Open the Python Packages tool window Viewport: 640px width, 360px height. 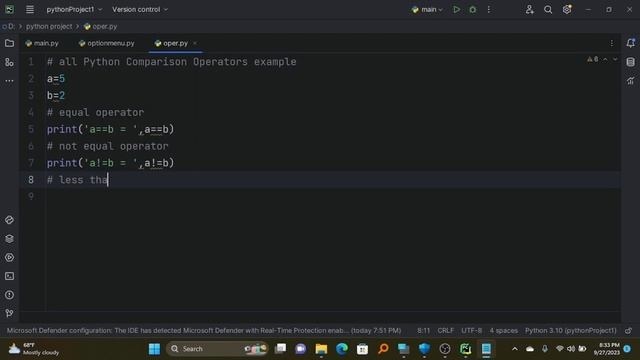point(9,239)
